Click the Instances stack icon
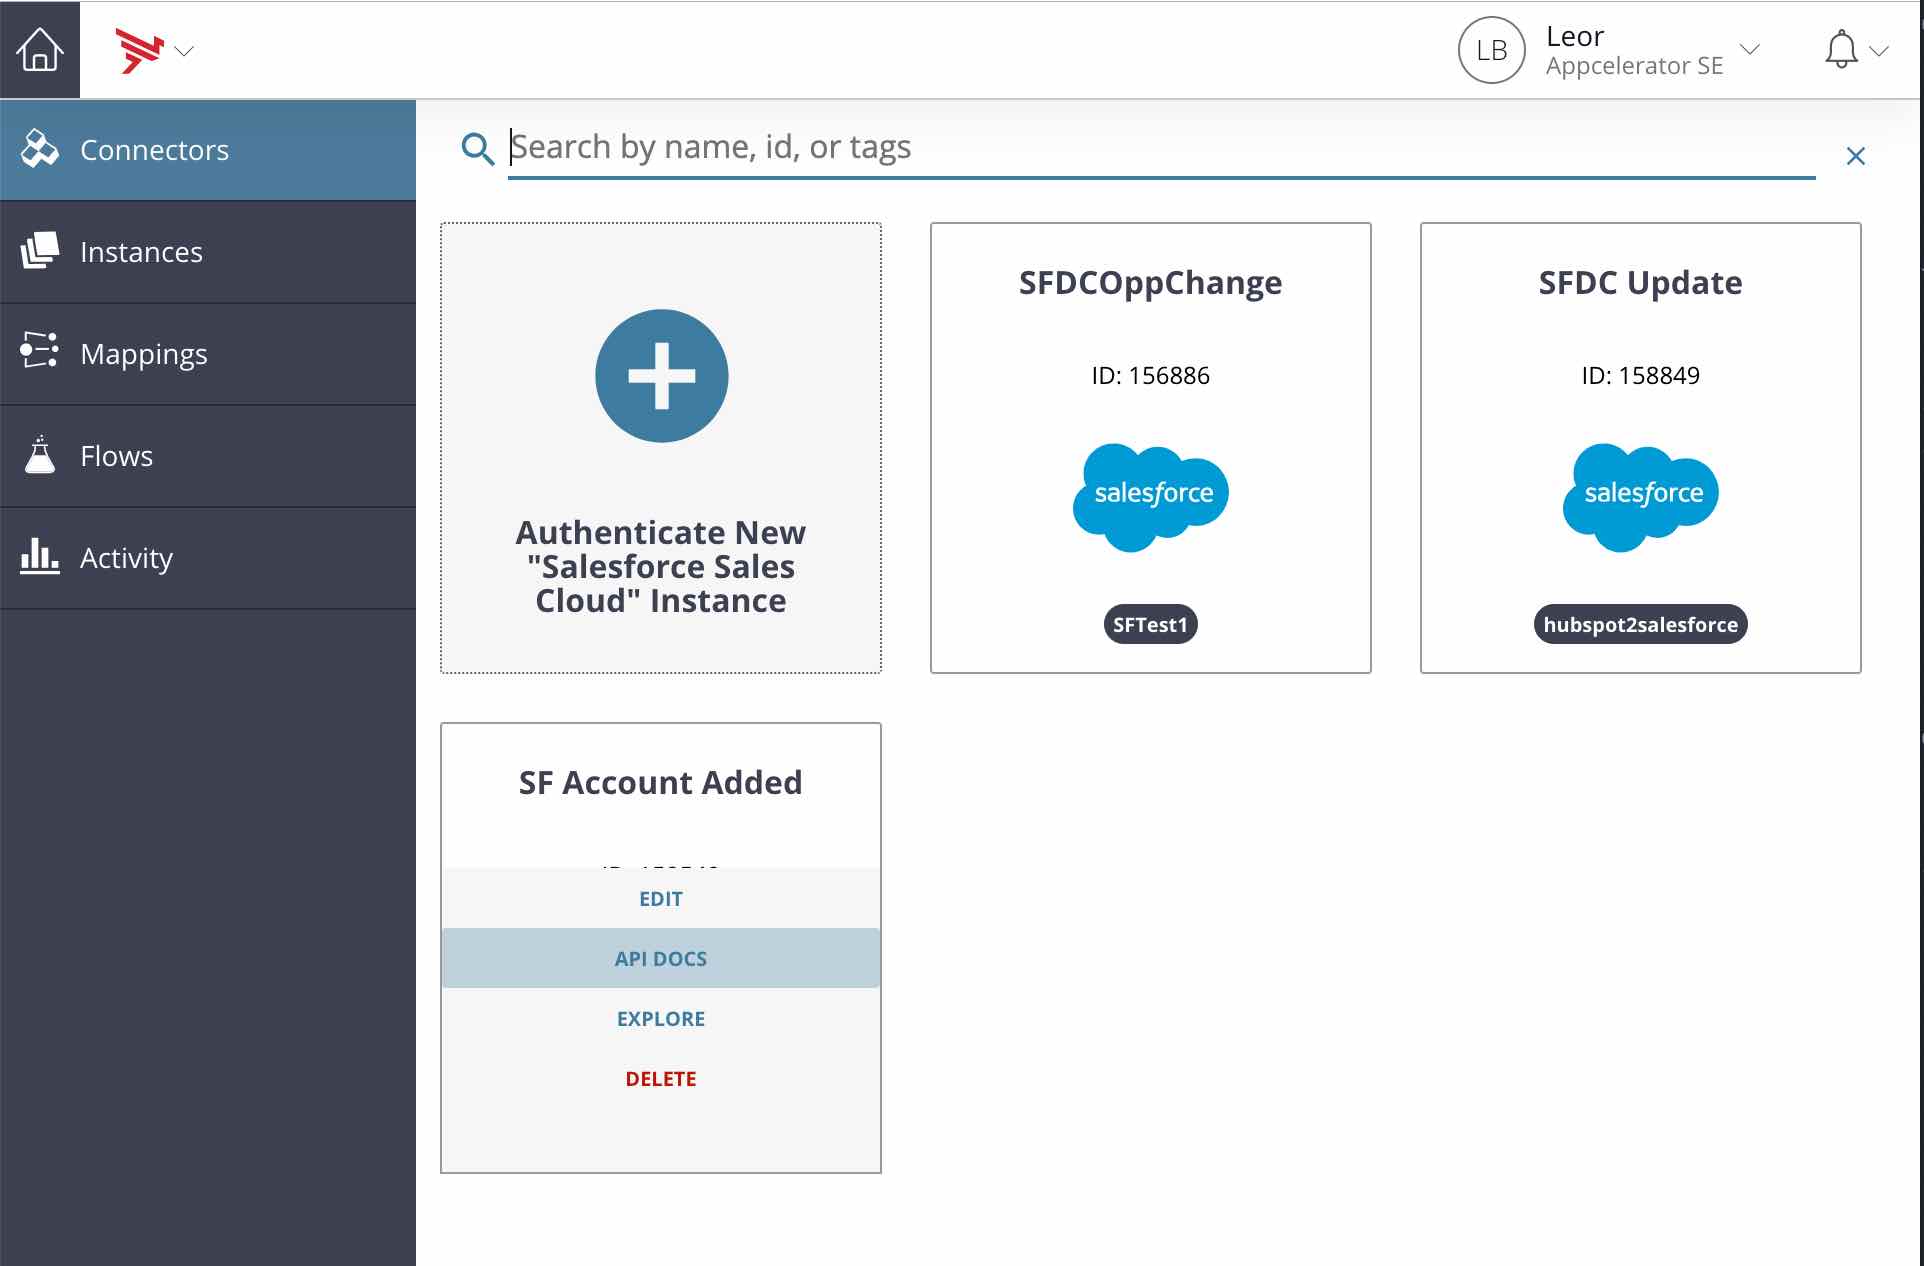 [40, 251]
